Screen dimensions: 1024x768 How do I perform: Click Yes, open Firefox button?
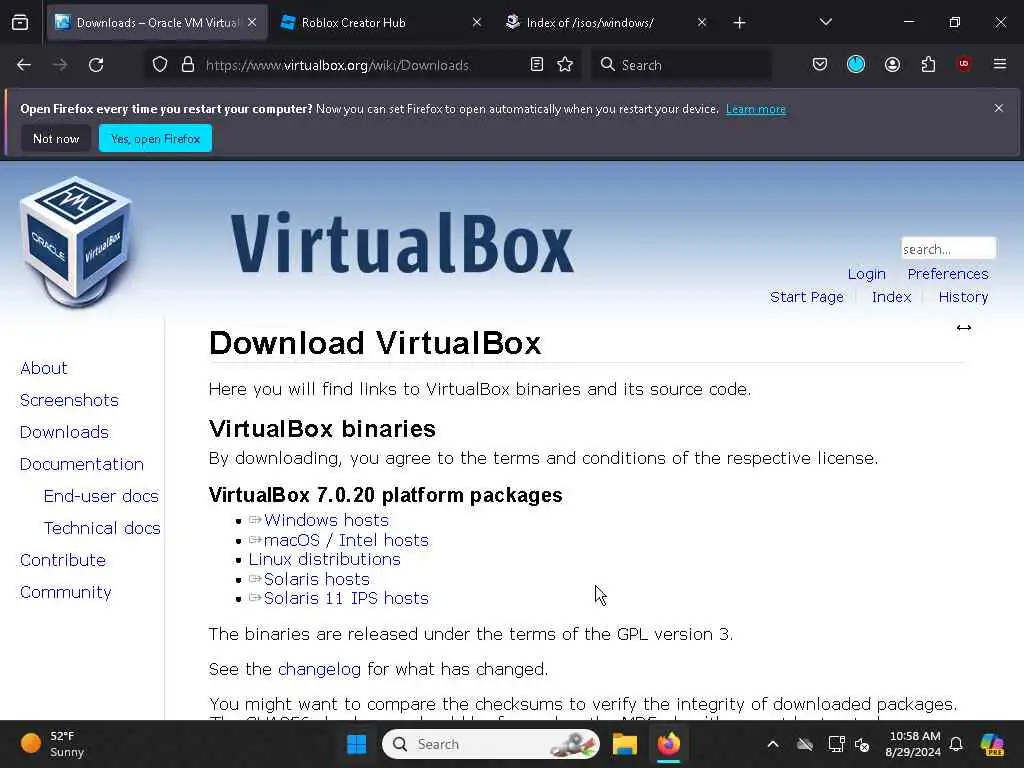pos(155,138)
